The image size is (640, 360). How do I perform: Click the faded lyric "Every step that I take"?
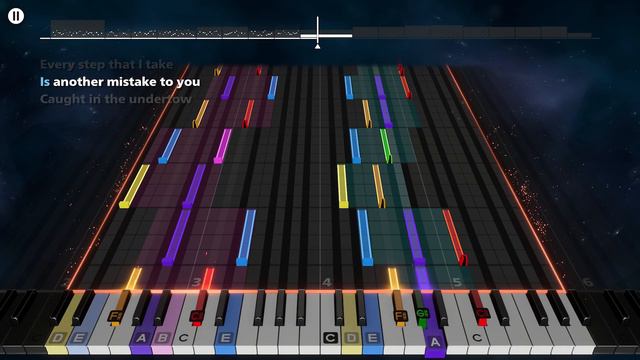tap(107, 64)
